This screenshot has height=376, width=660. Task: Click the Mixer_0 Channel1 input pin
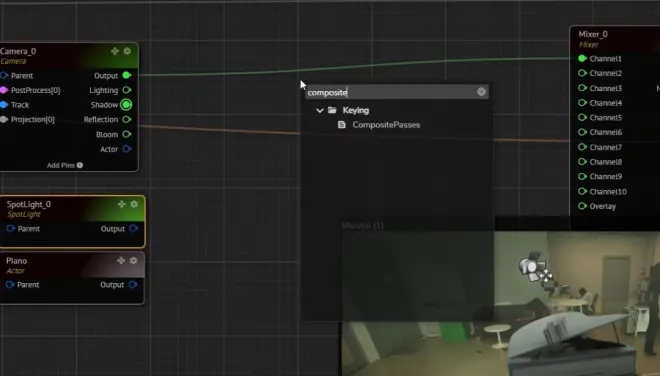[x=583, y=59]
